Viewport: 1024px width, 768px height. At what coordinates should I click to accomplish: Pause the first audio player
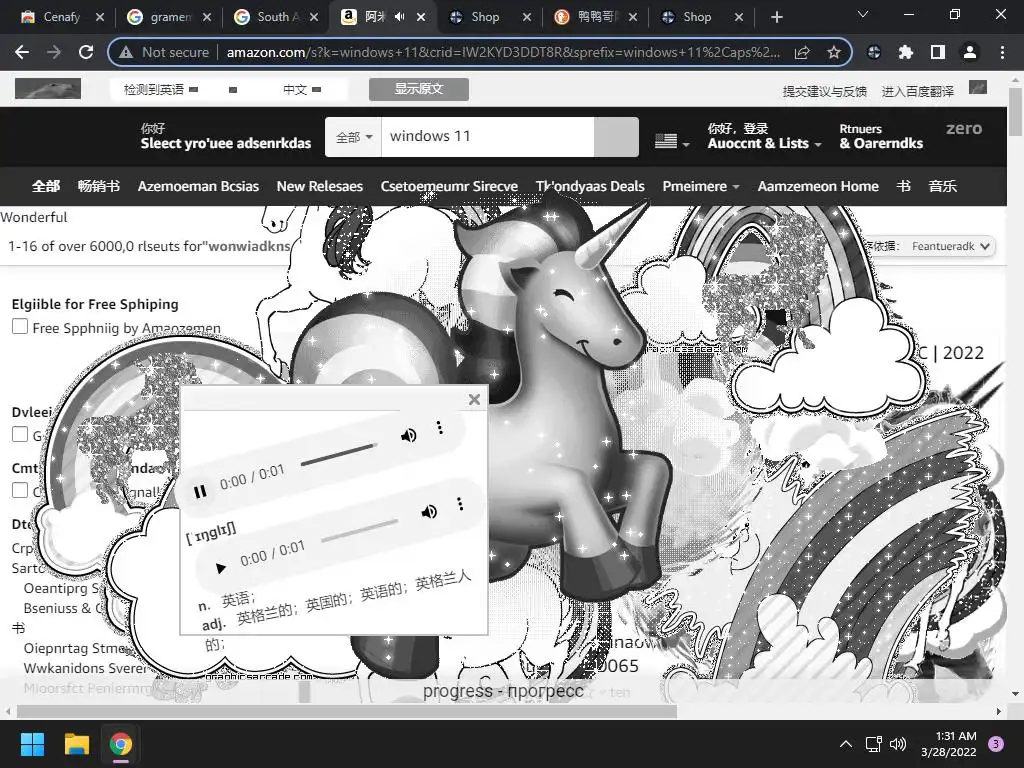pyautogui.click(x=200, y=491)
